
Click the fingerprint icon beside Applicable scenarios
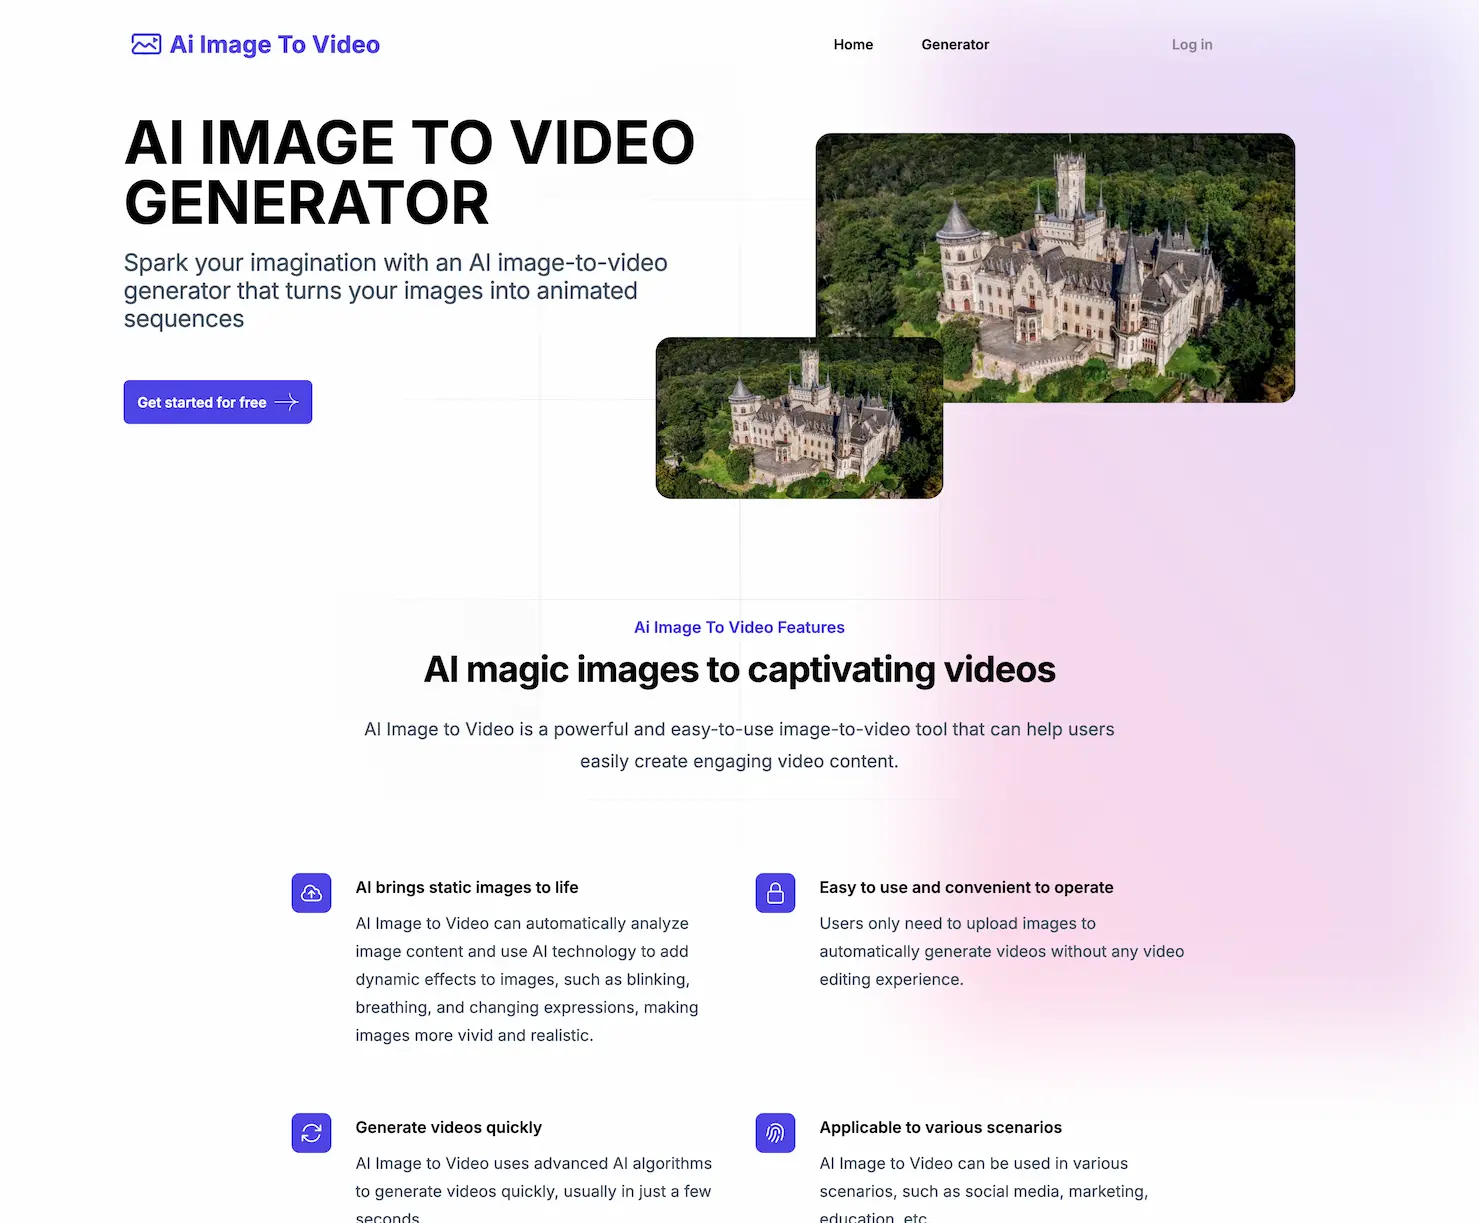click(775, 1133)
